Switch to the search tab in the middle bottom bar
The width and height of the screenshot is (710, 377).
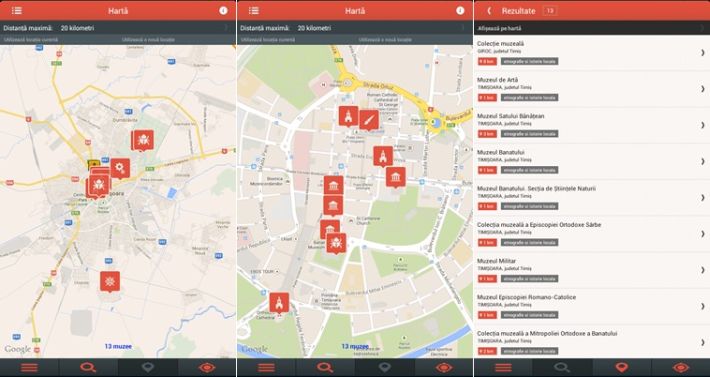click(325, 367)
